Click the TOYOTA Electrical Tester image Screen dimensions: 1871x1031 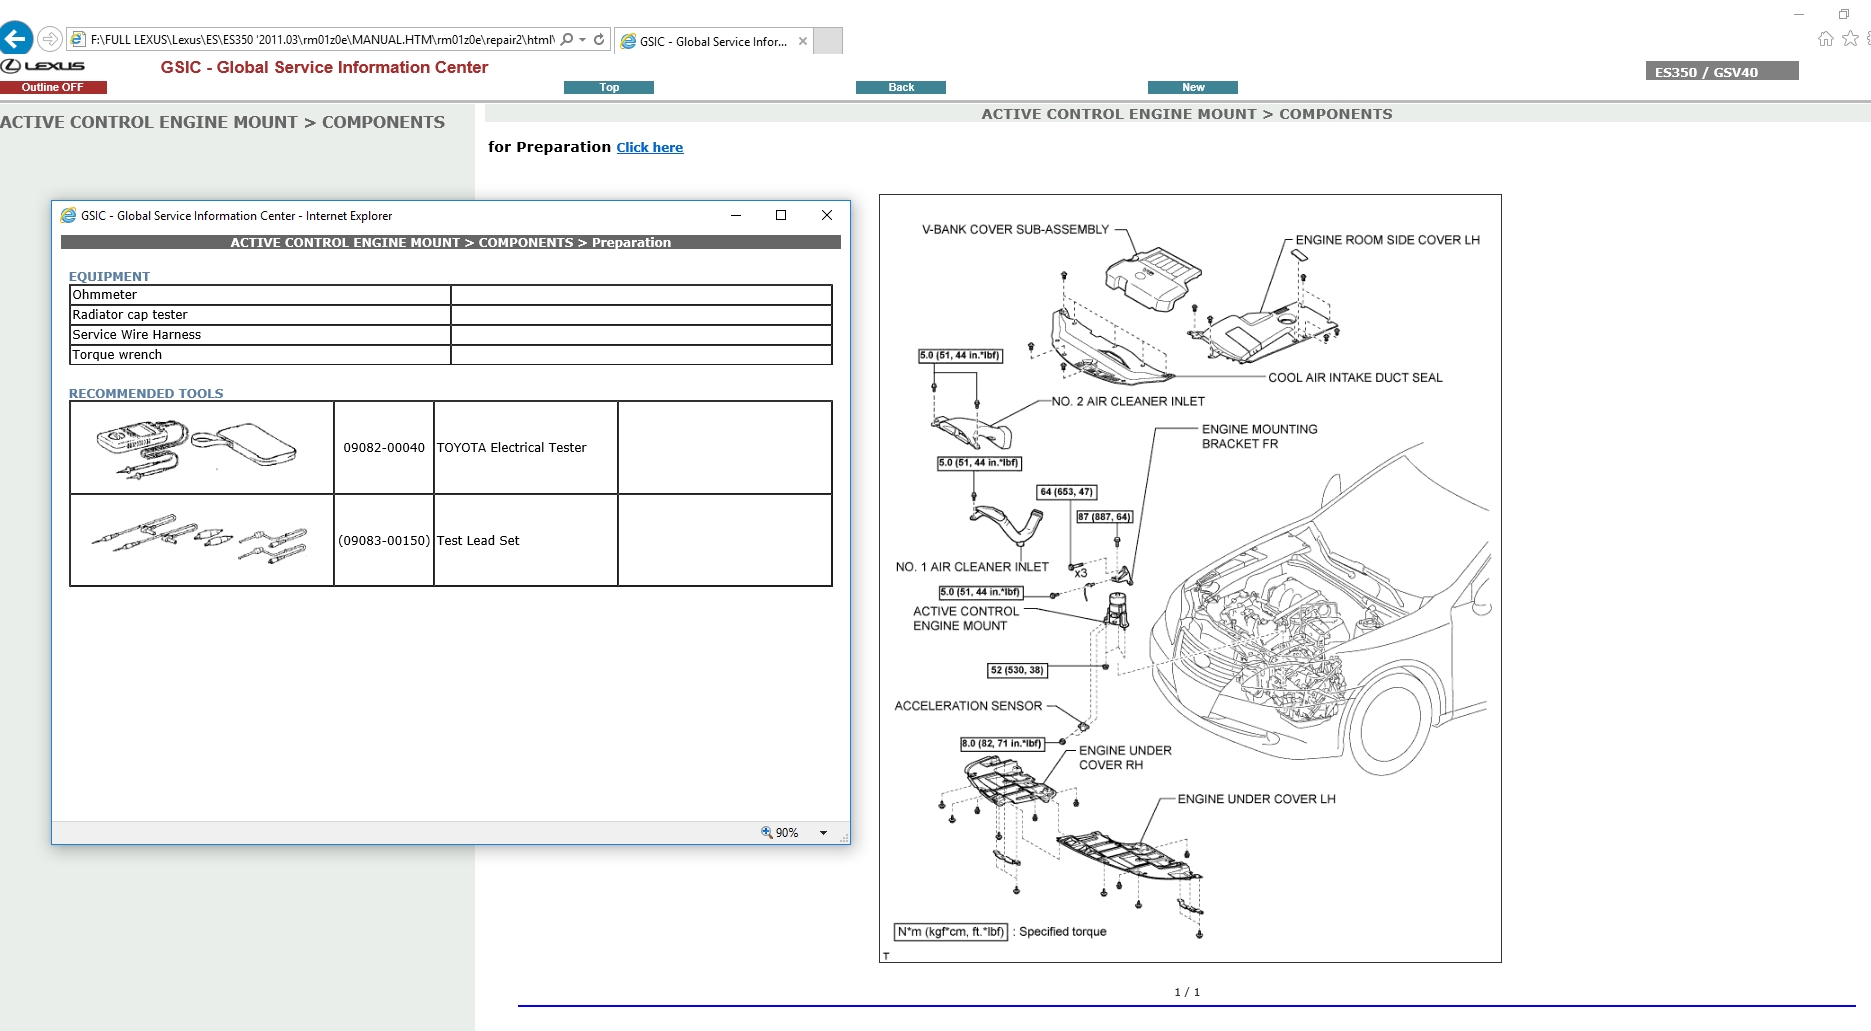pos(196,448)
